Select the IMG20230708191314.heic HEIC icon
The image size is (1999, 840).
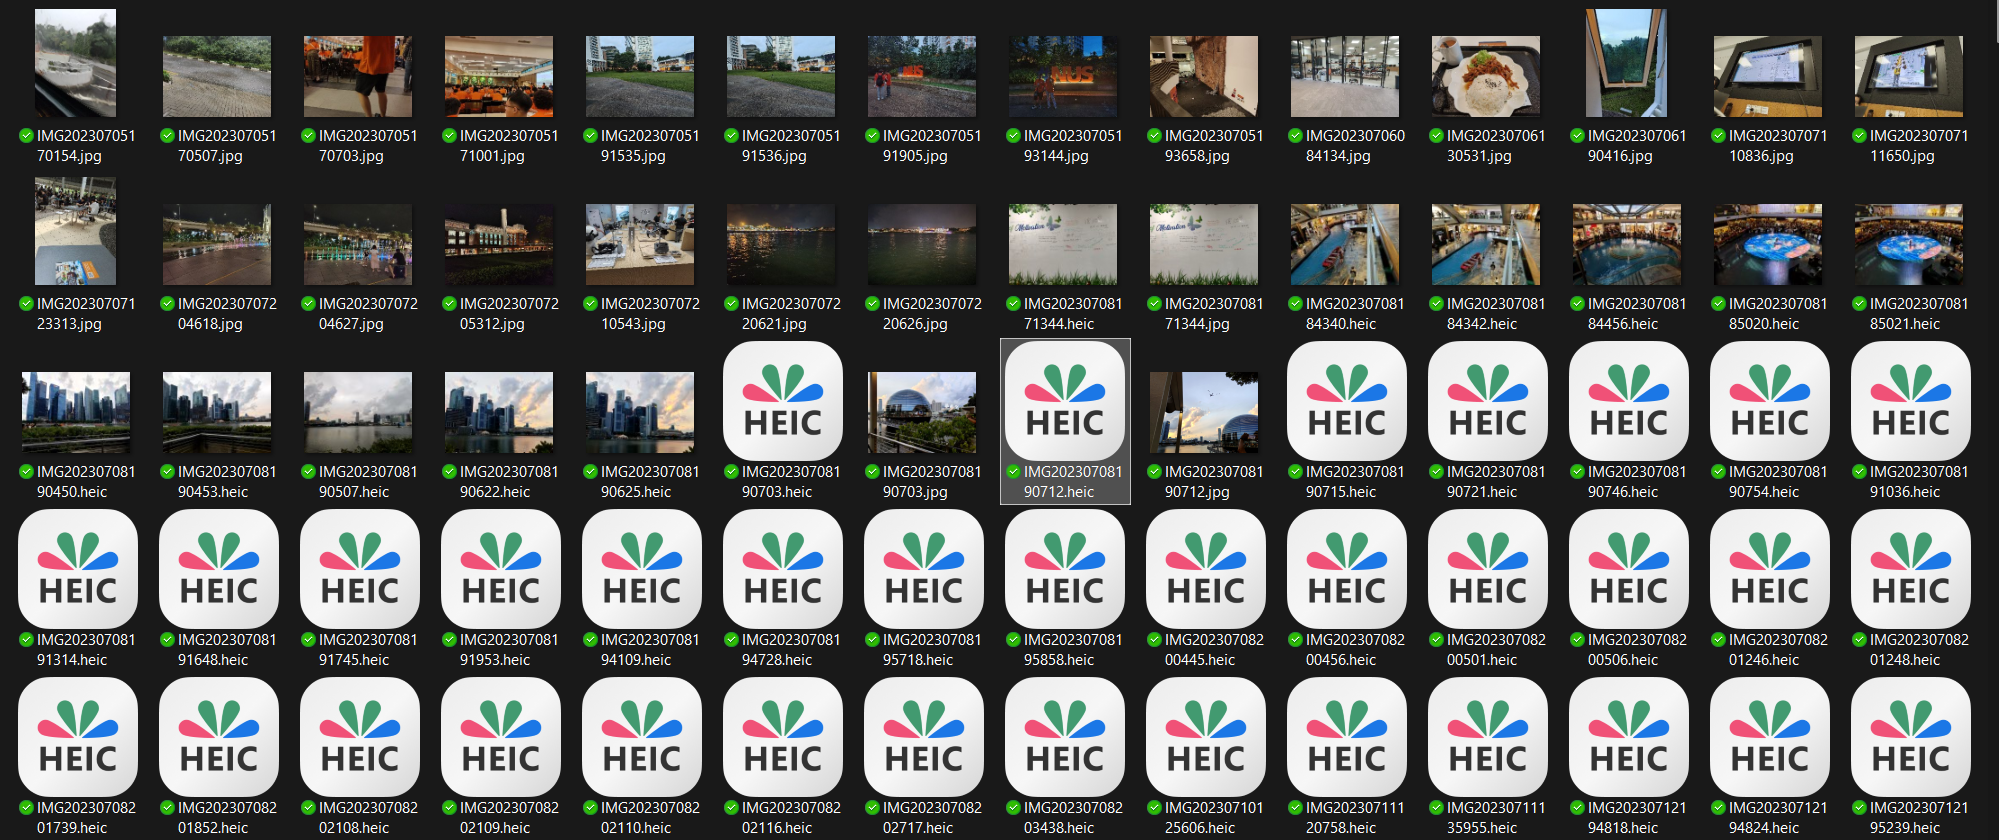coord(77,570)
